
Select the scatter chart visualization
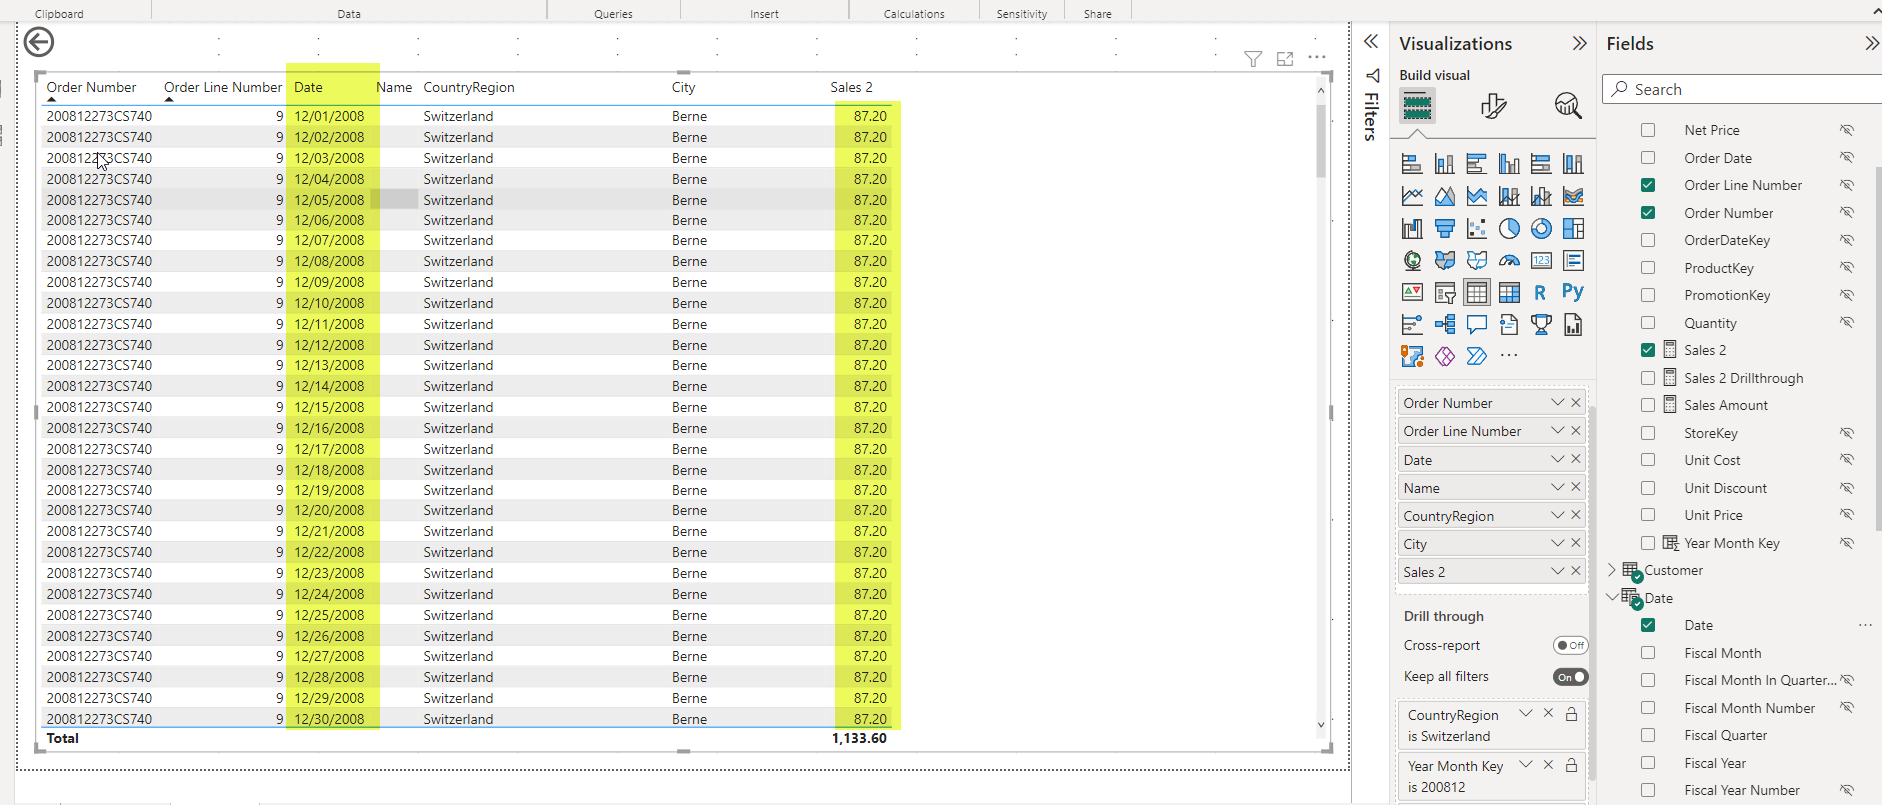point(1477,229)
